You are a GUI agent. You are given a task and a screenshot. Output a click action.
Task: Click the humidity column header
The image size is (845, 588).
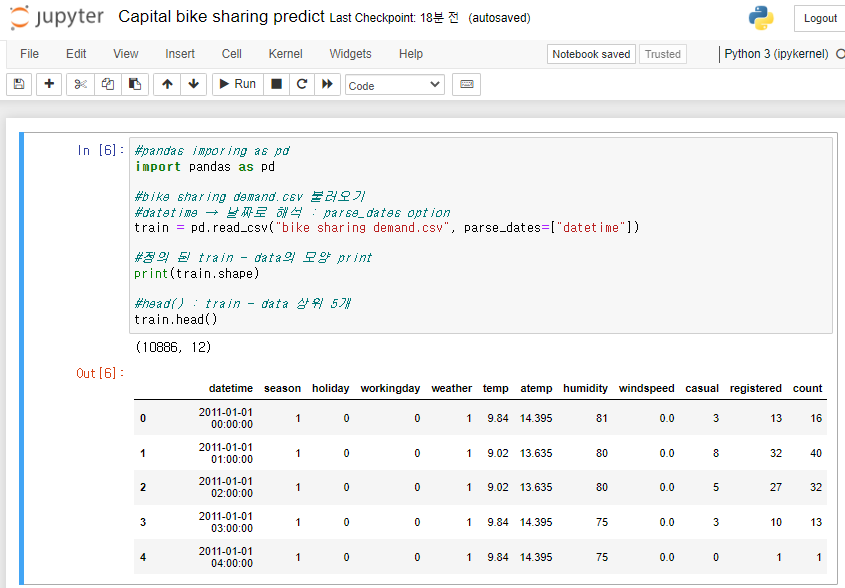(x=585, y=388)
